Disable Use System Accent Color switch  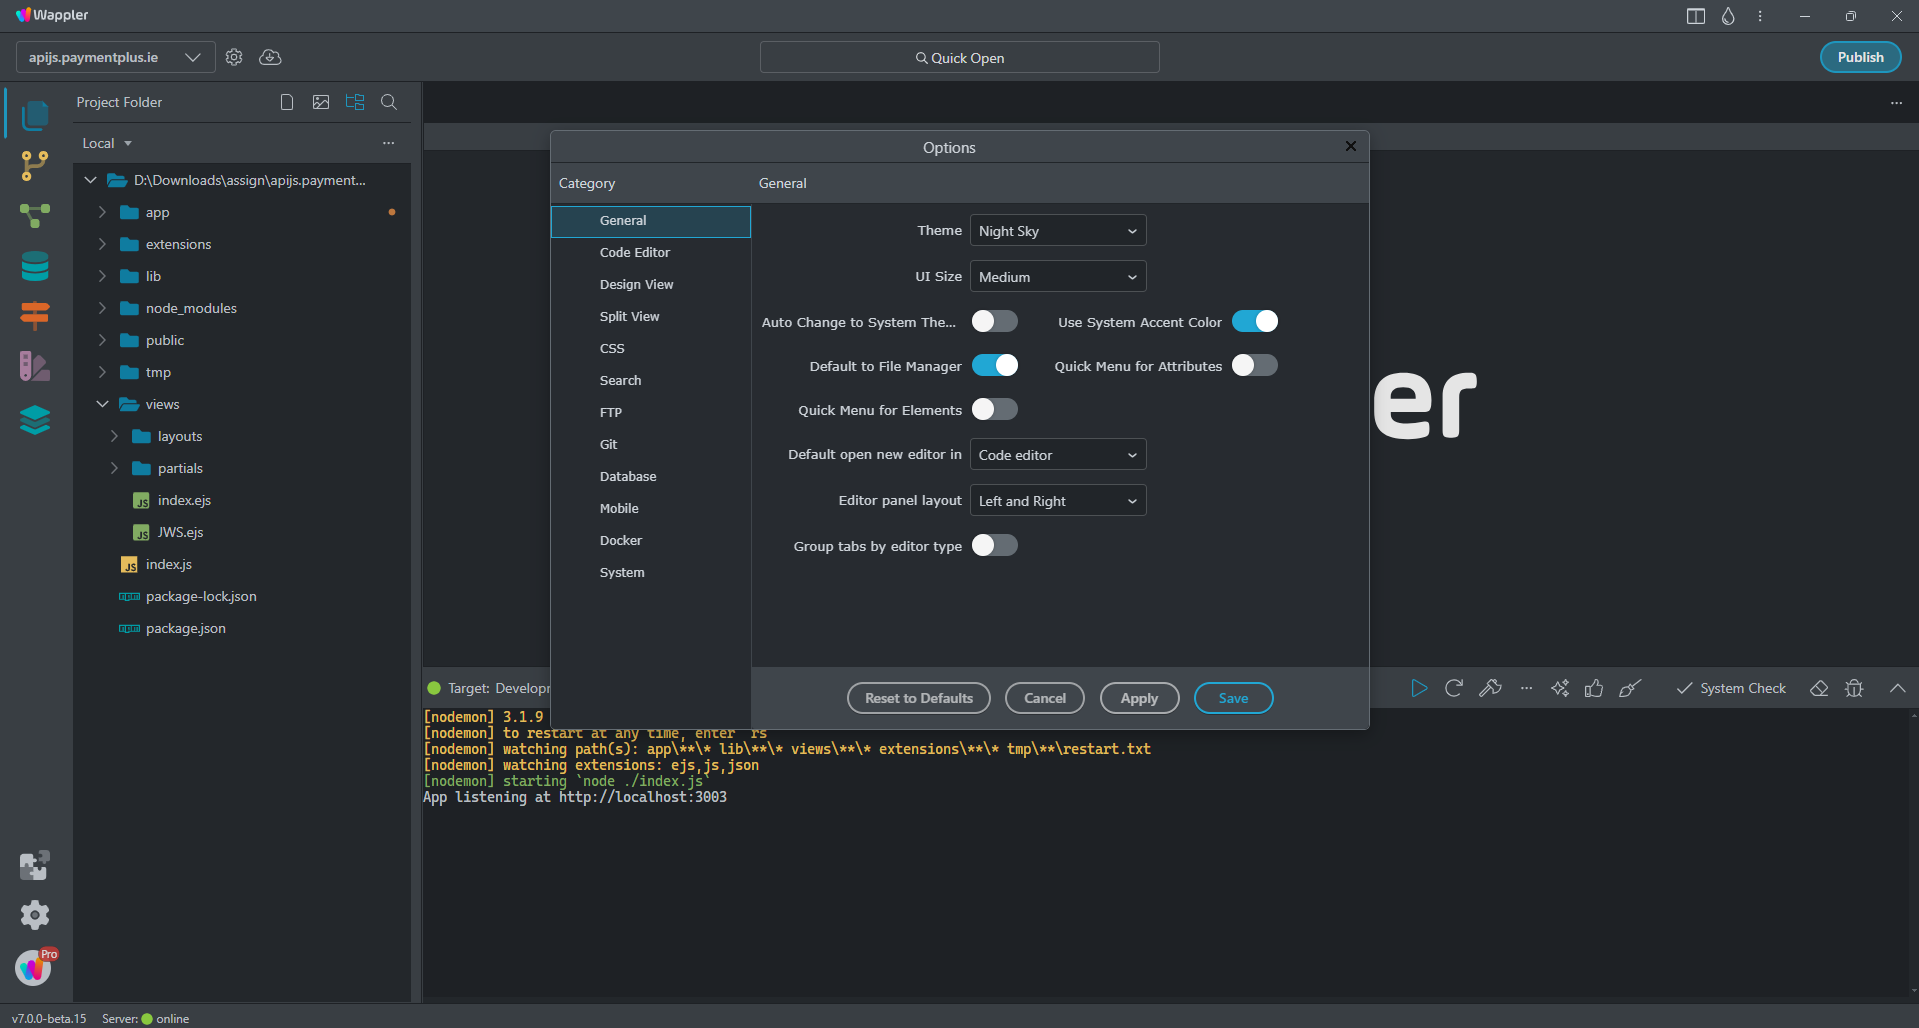[x=1255, y=321]
